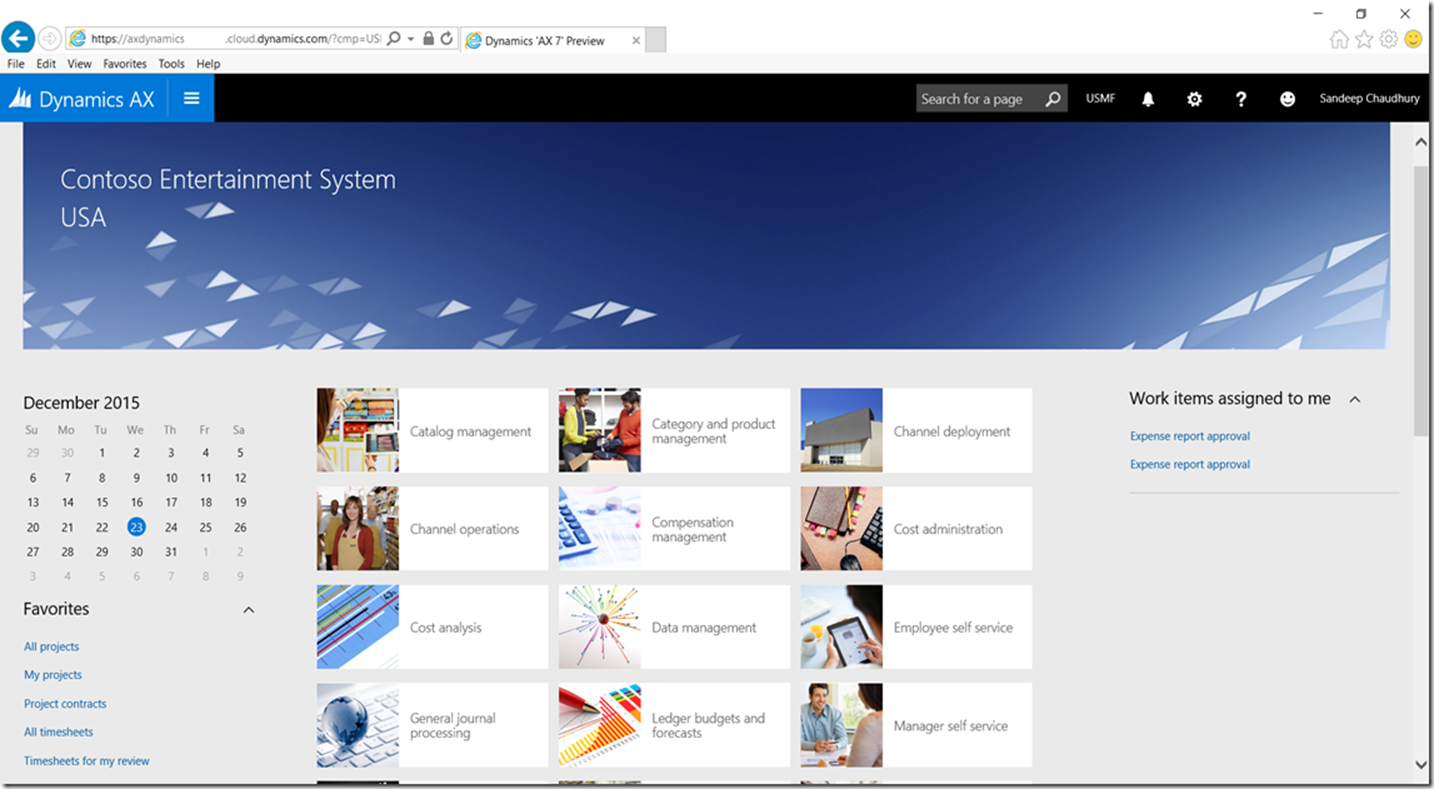Open the Channel deployment tile
Screen dimensions: 1434x789
coord(916,430)
